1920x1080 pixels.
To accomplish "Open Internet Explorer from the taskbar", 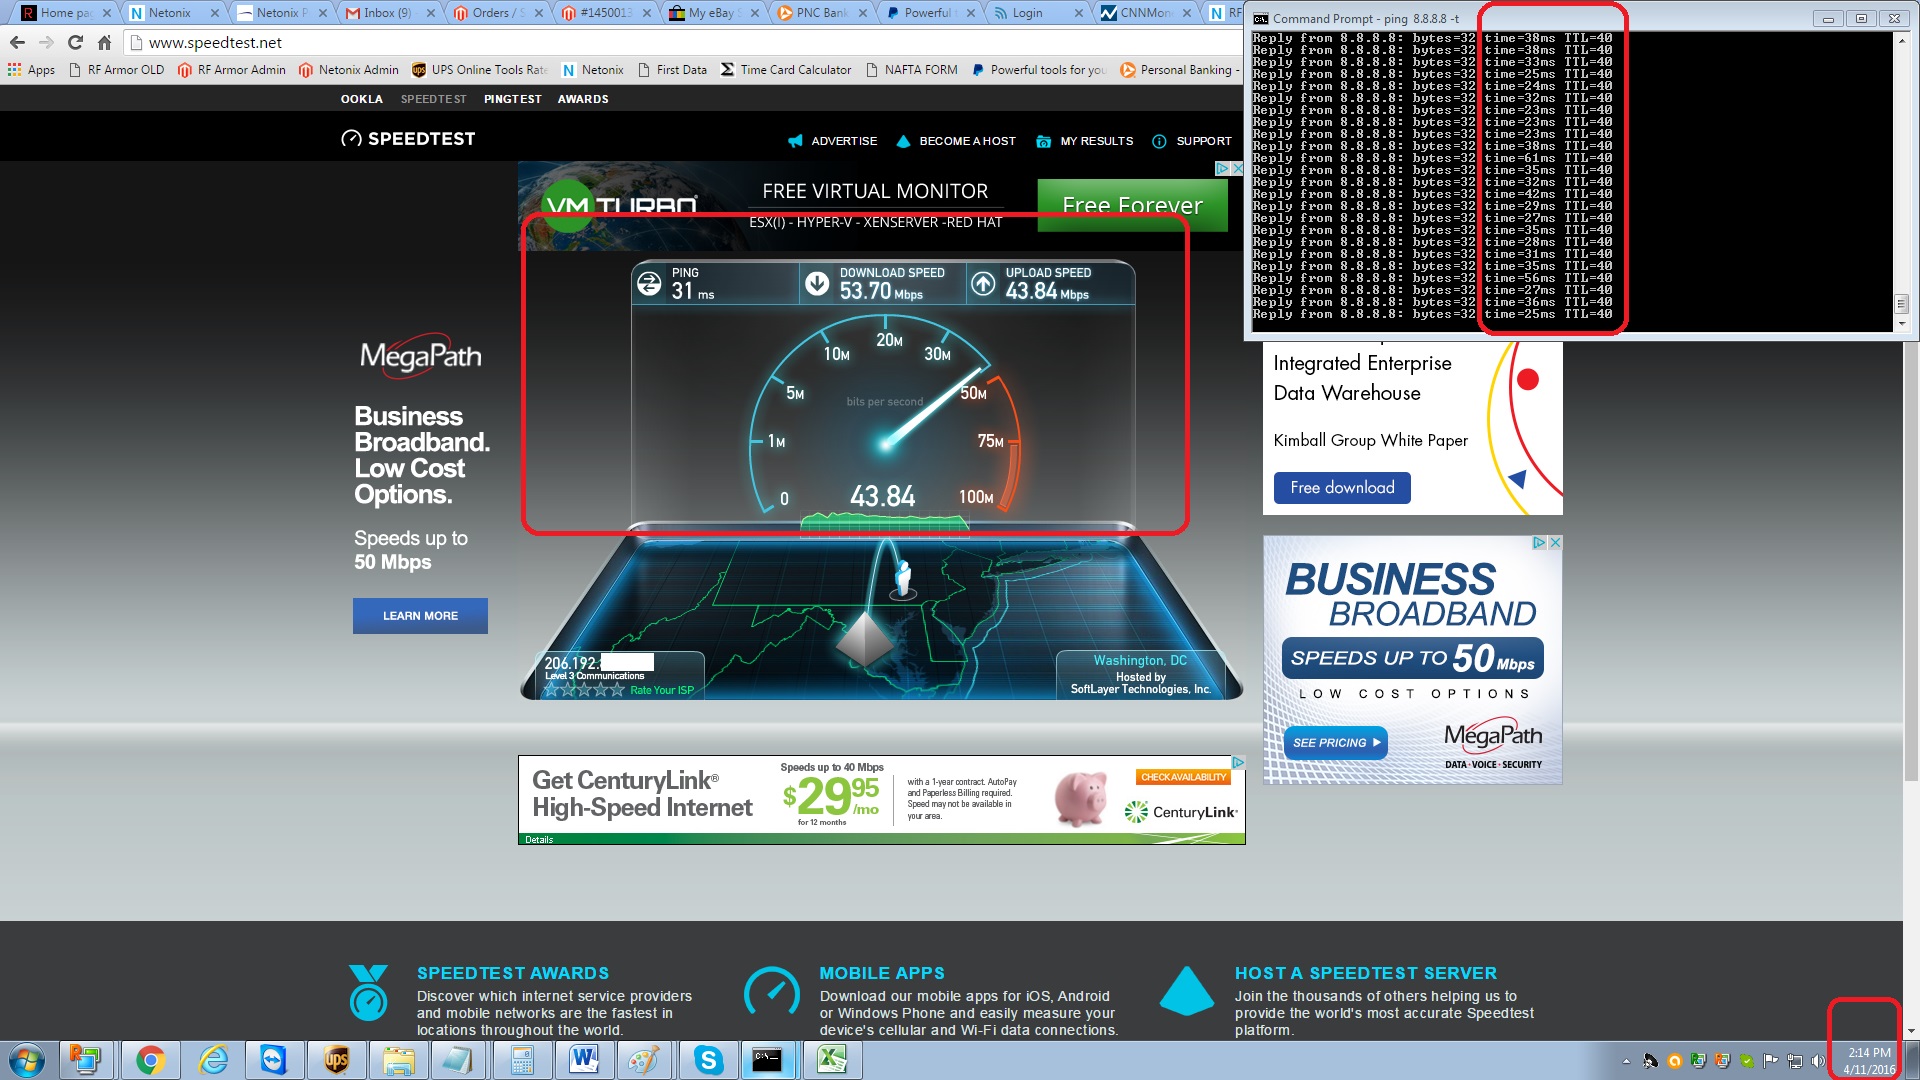I will [213, 1060].
